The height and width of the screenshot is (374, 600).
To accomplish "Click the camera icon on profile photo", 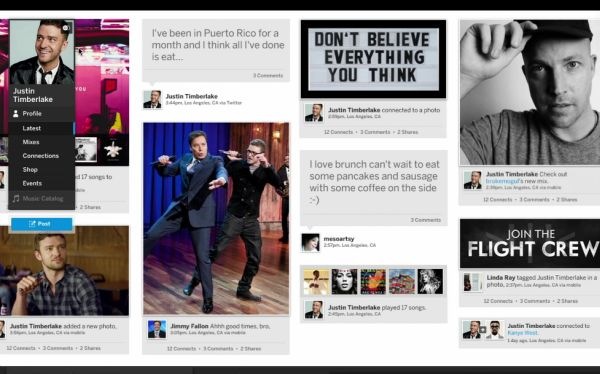I will [x=66, y=28].
